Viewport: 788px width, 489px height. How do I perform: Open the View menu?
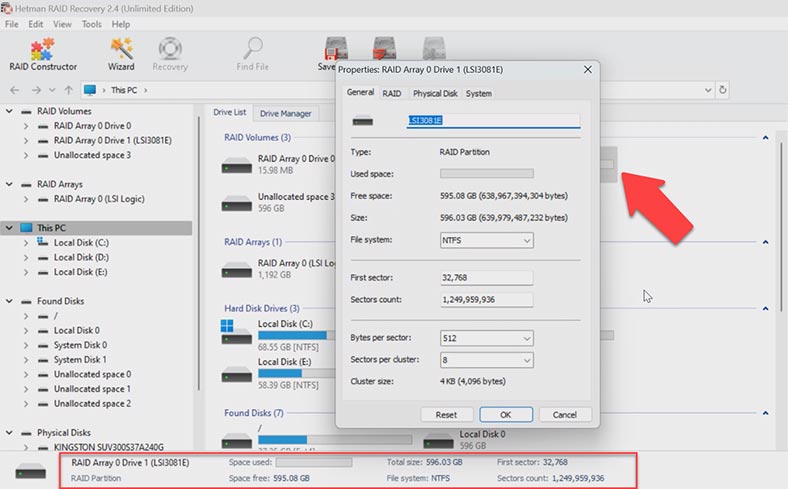[62, 24]
